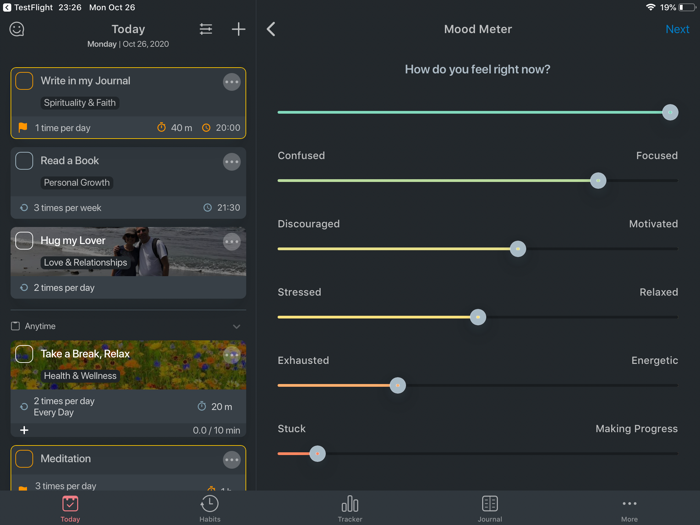Tap the 'Mood Meter' title
Screen dimensions: 700x525
point(478,29)
